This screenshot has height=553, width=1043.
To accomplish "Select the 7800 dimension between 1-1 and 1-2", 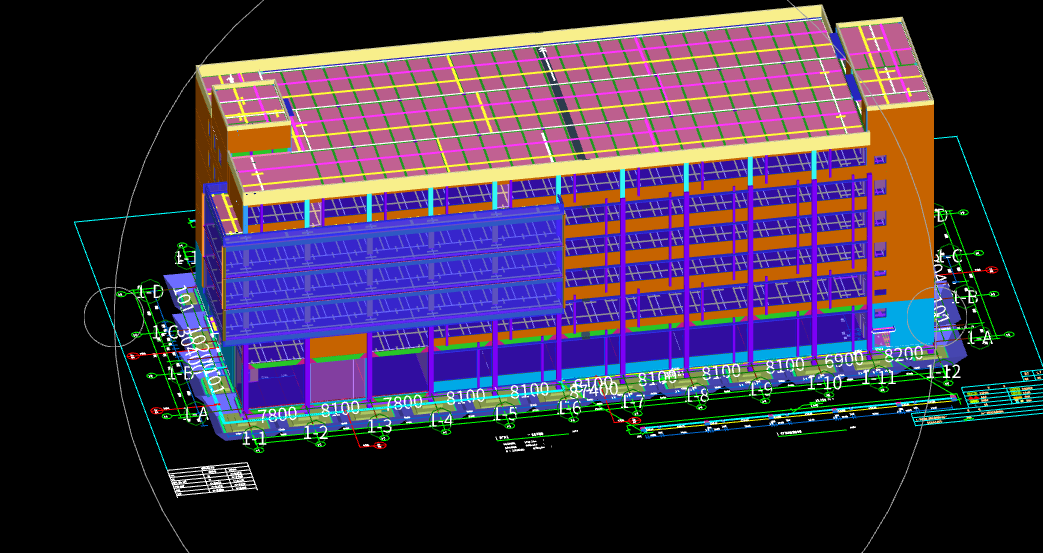I will (277, 415).
